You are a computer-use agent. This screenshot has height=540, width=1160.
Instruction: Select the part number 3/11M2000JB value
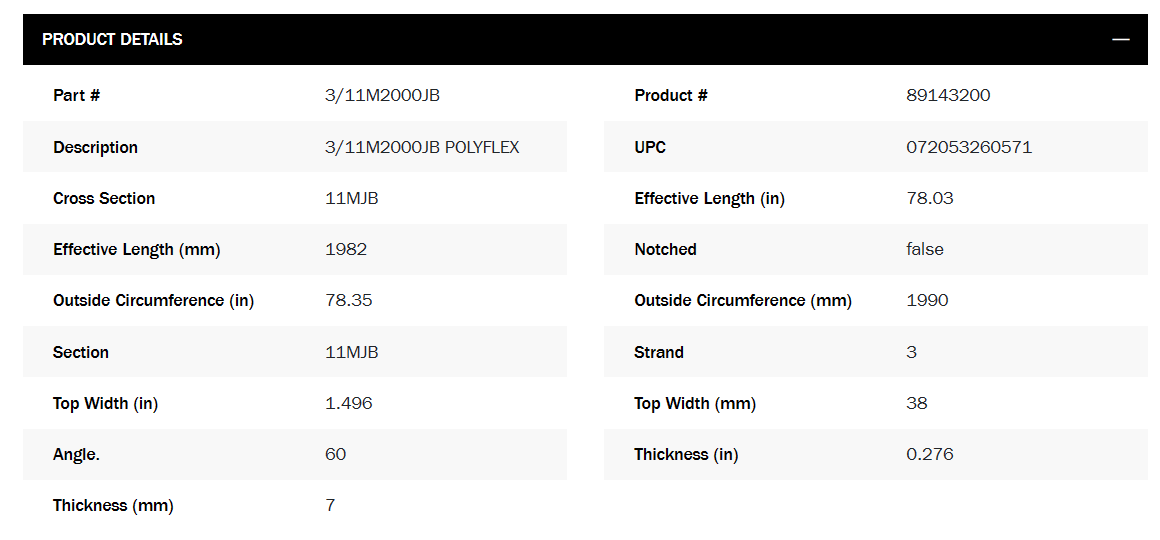[x=383, y=96]
